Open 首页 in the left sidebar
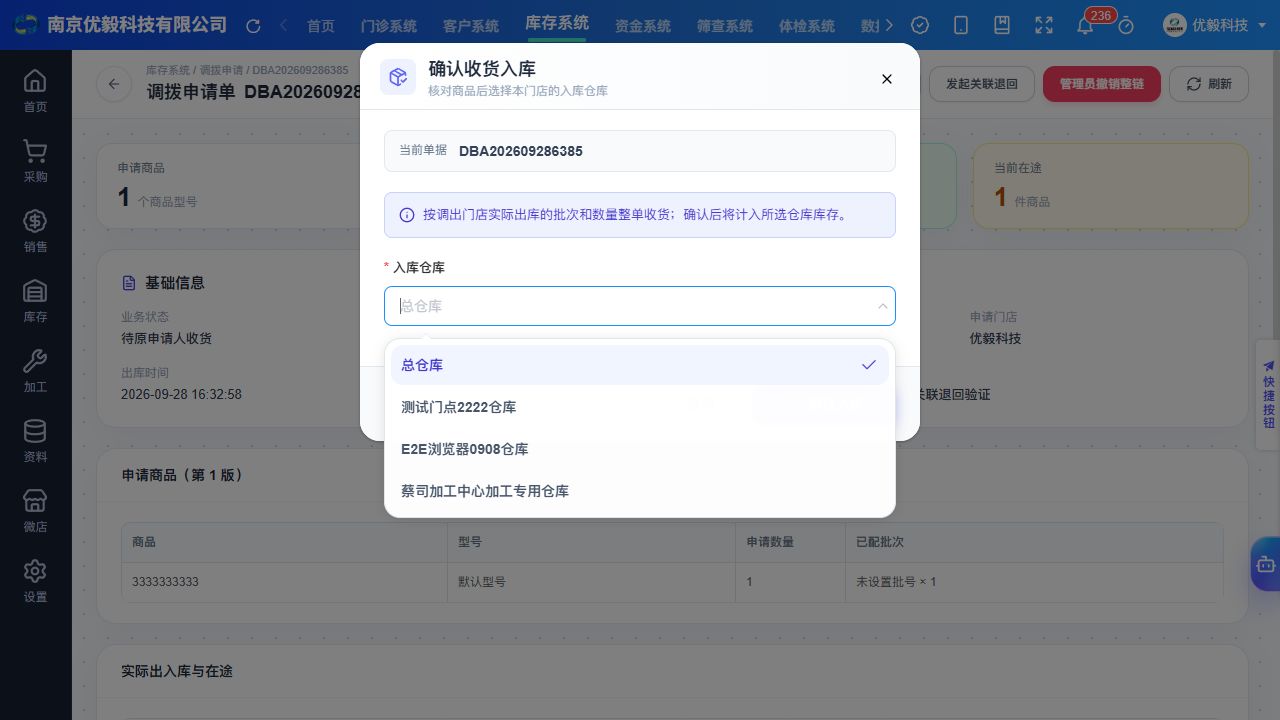 pos(35,90)
